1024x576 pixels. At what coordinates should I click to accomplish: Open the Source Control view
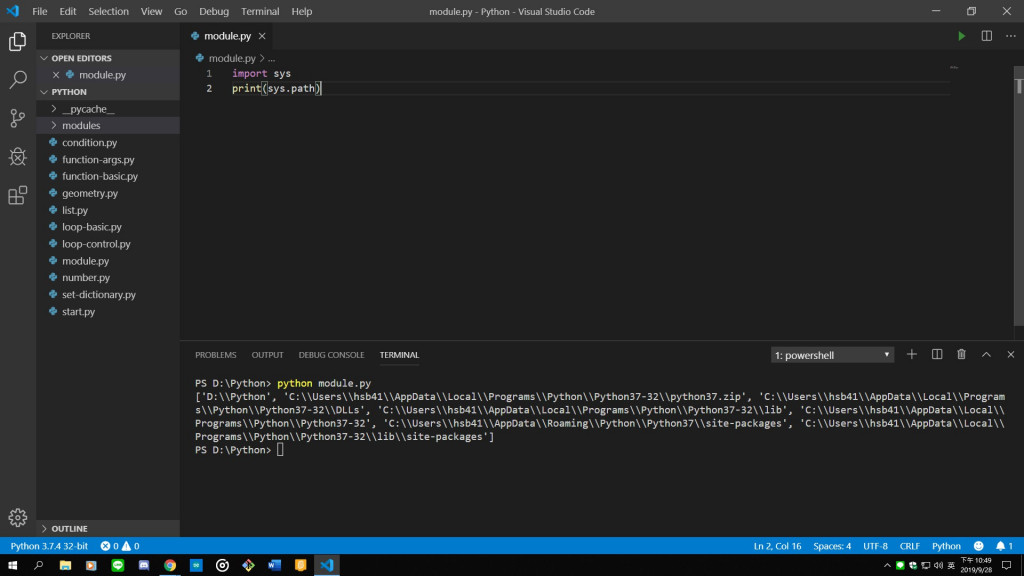pyautogui.click(x=18, y=118)
